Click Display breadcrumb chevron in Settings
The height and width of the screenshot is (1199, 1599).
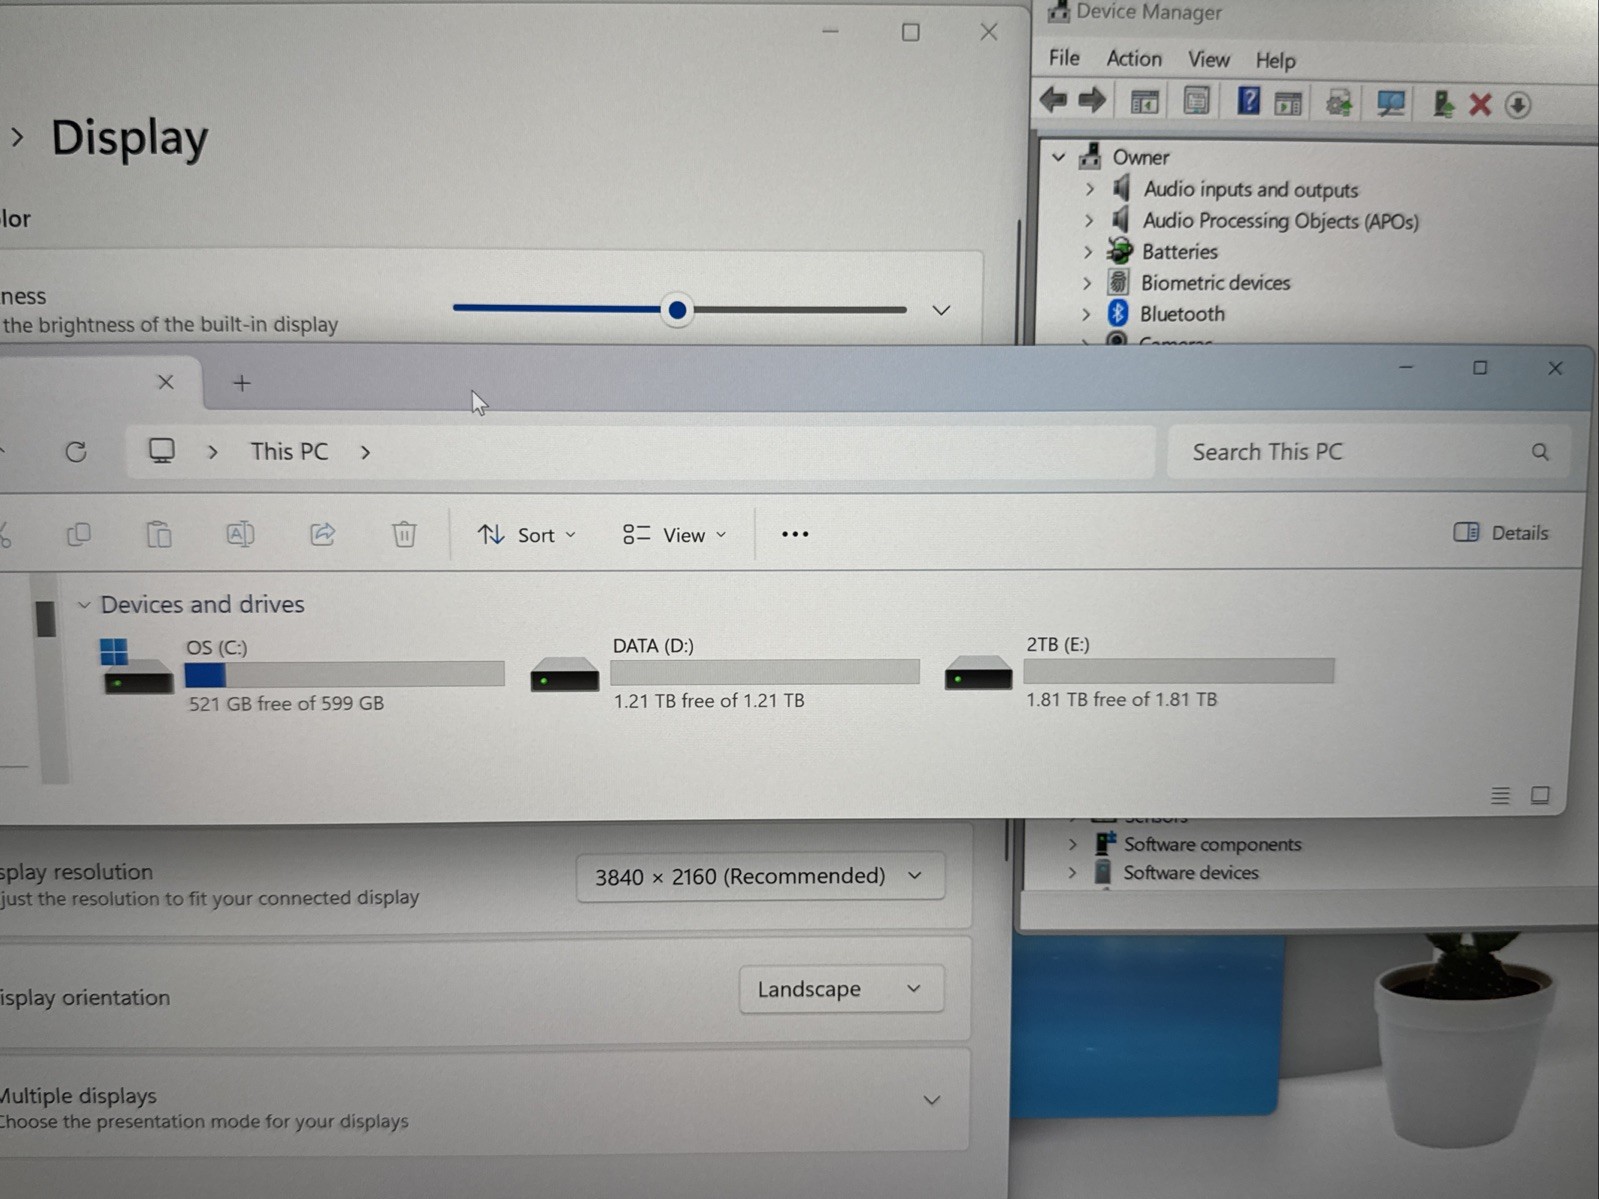tap(17, 137)
